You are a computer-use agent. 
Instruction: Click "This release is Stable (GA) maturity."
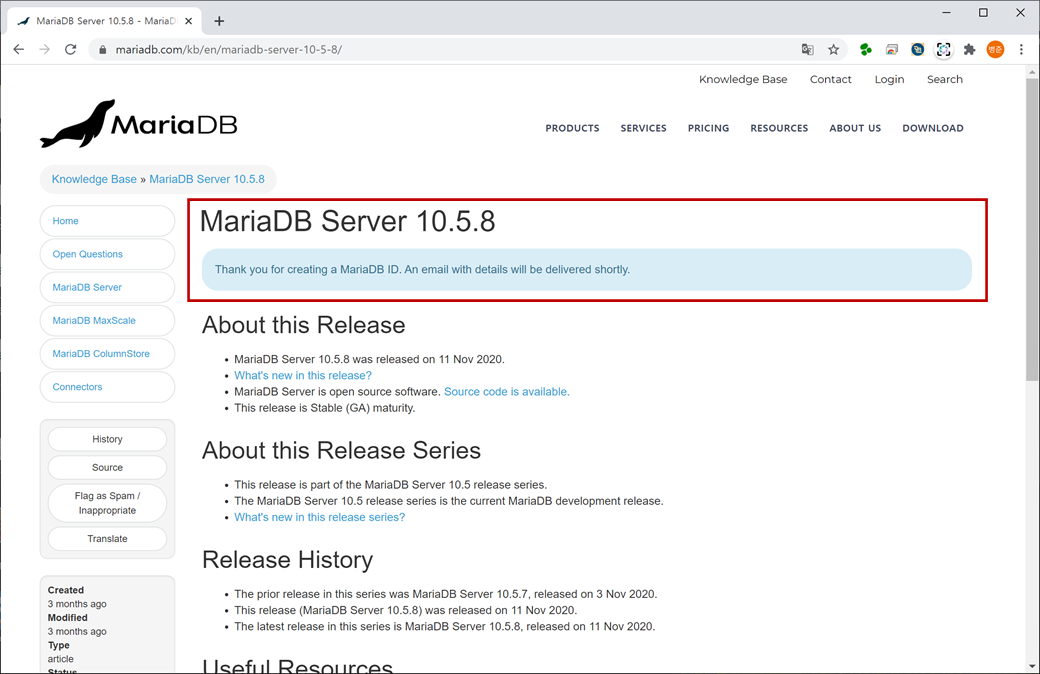[x=324, y=408]
